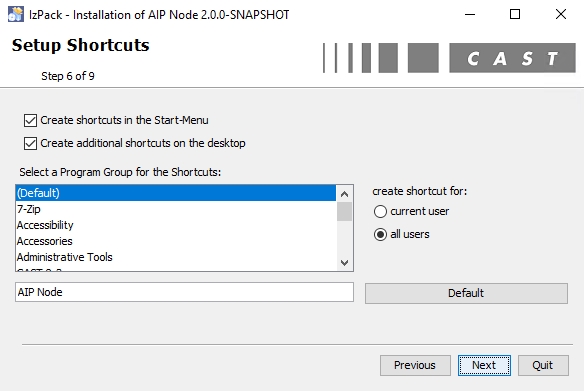Image resolution: width=584 pixels, height=391 pixels.
Task: Quit the installer
Action: [543, 365]
